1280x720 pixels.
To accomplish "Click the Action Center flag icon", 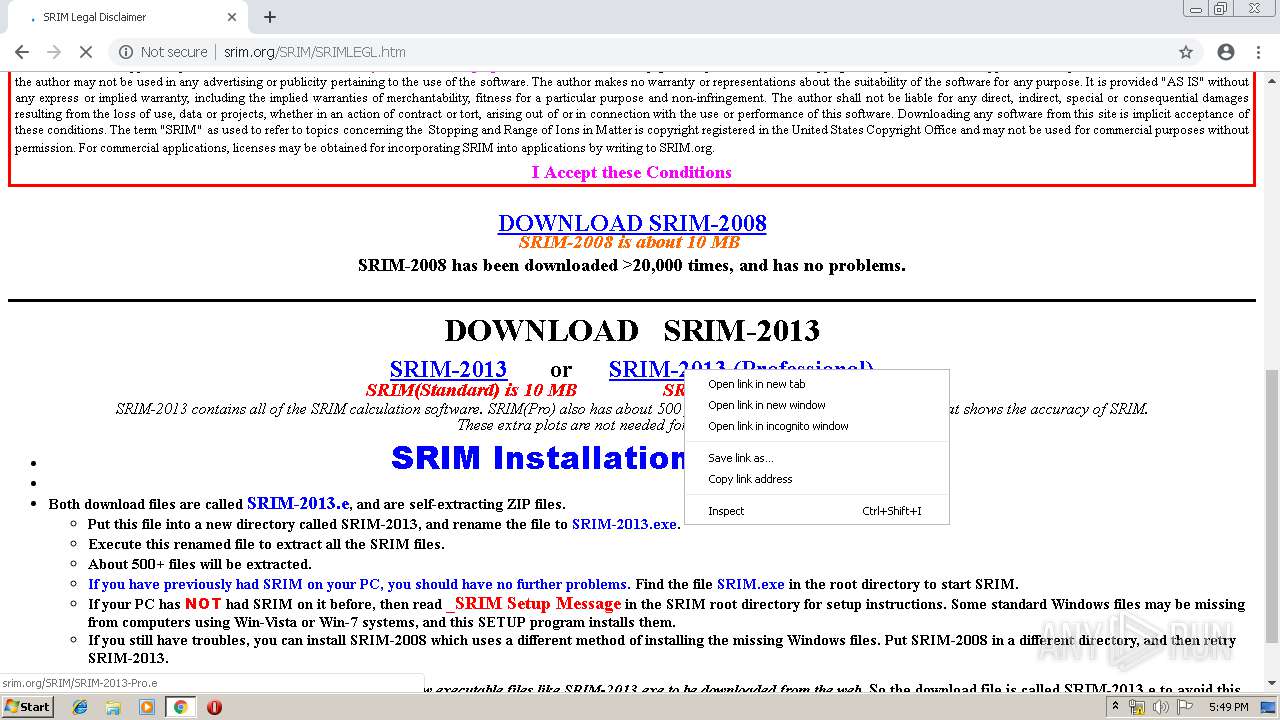I will (1185, 707).
